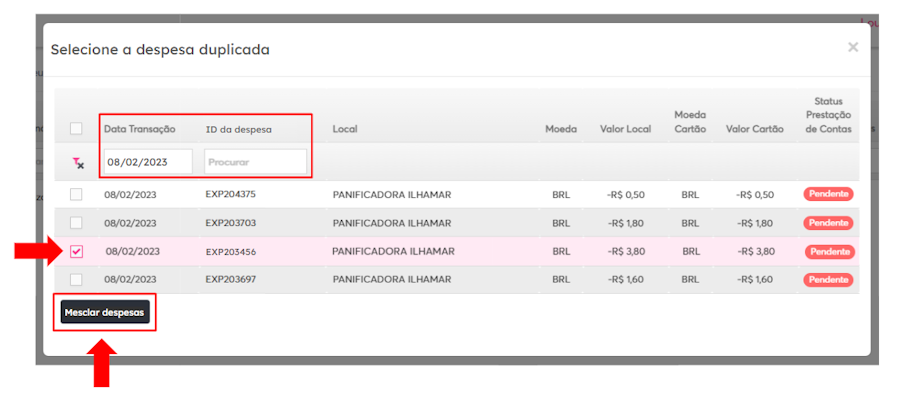This screenshot has height=401, width=900.
Task: Sort by Data Transação column header
Action: tap(139, 129)
